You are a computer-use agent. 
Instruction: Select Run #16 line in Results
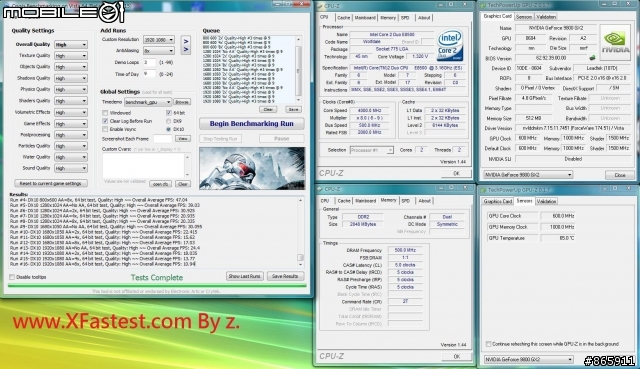(x=102, y=264)
